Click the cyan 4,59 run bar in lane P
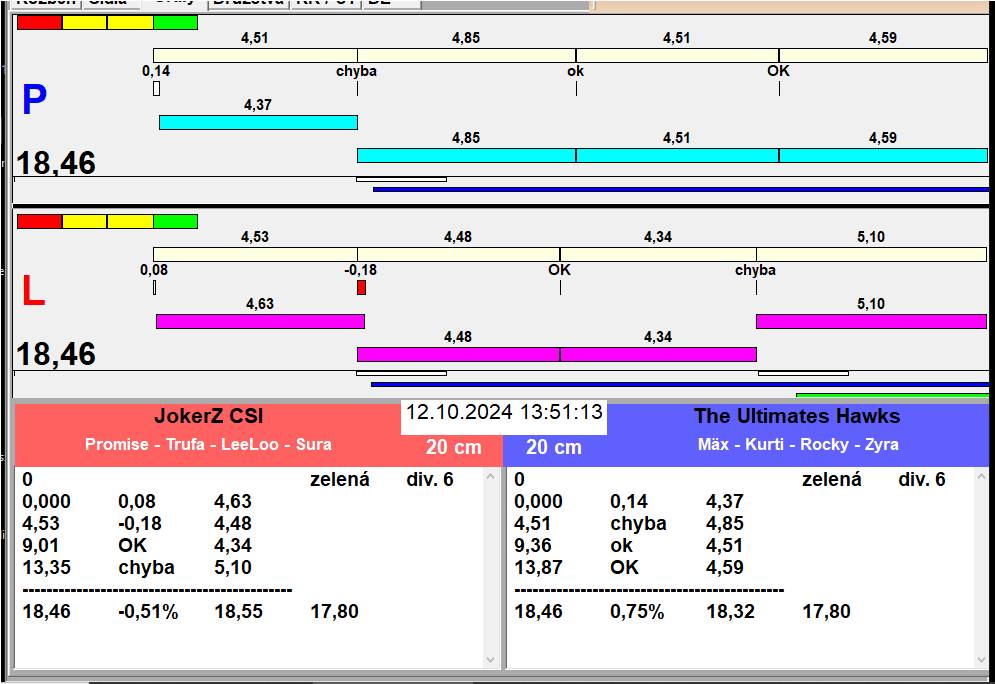 tap(883, 155)
